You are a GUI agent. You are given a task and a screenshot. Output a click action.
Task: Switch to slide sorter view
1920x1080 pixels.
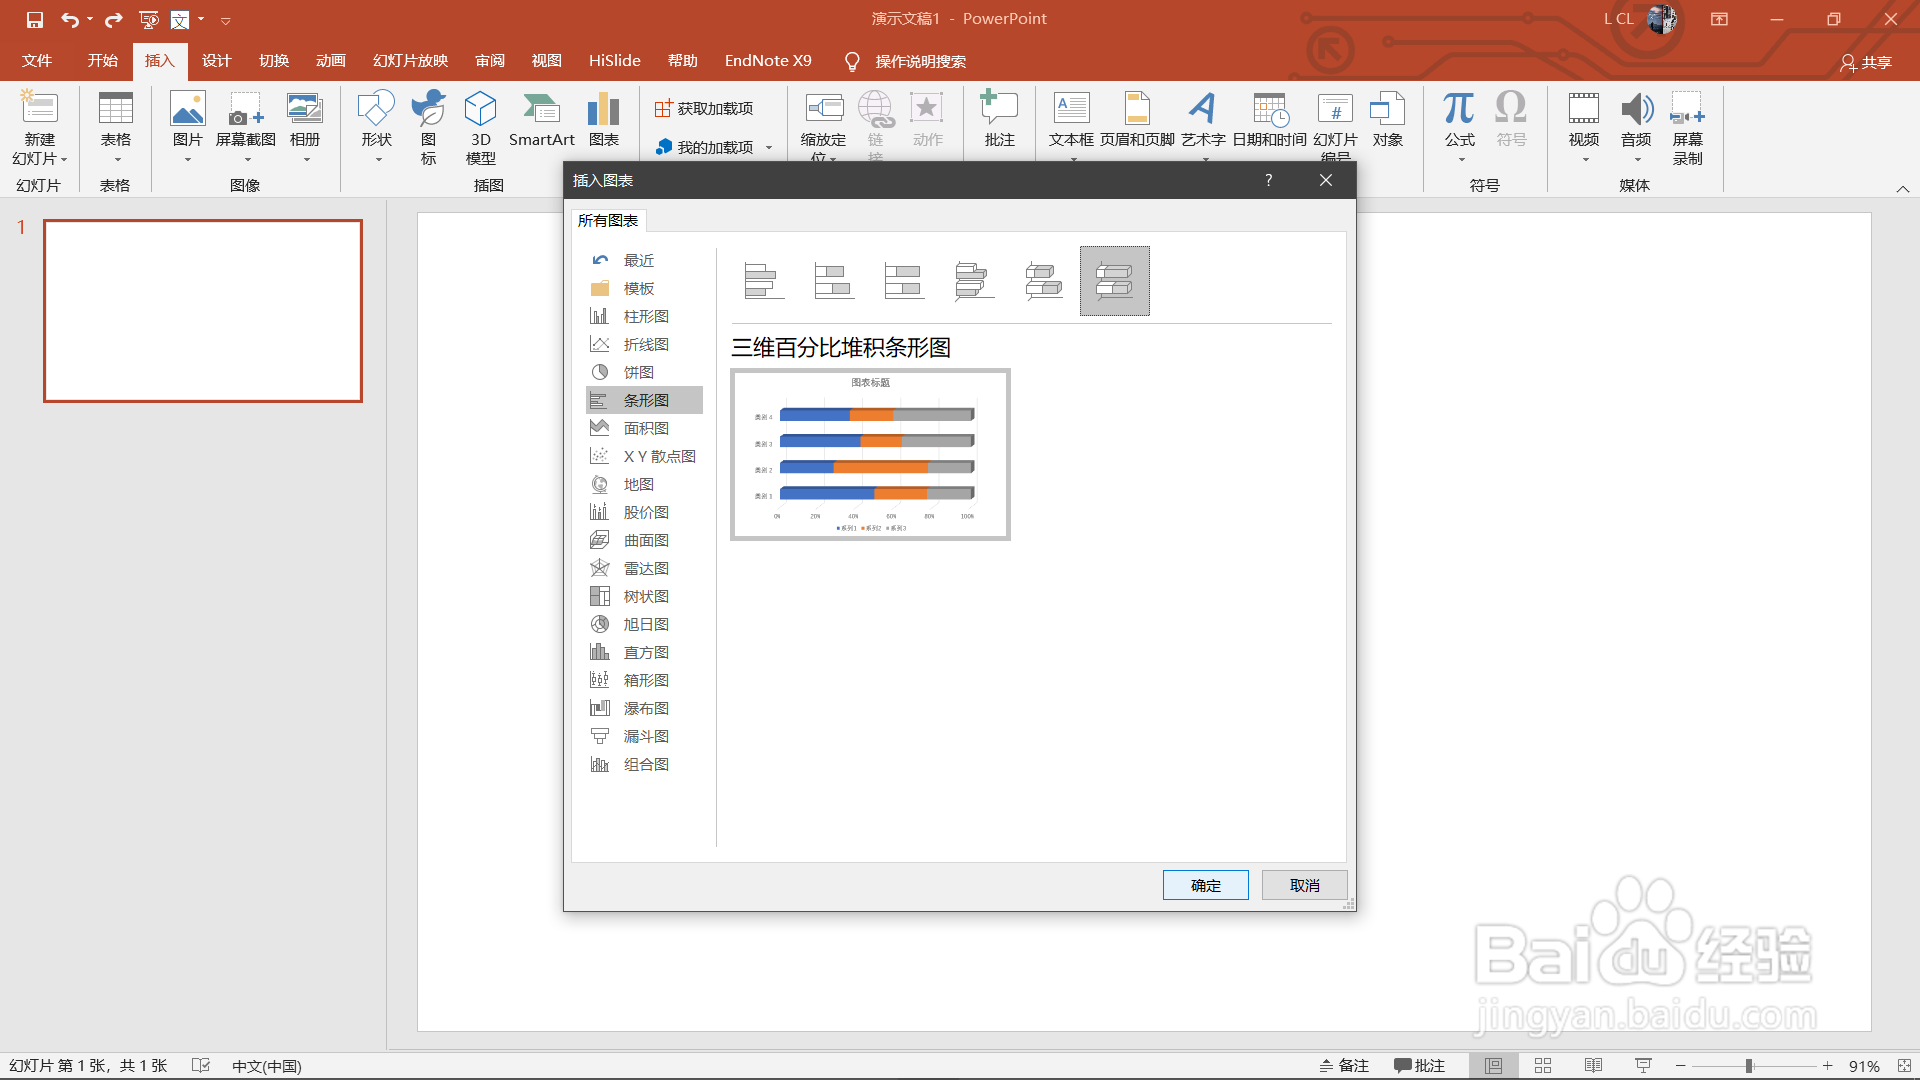pos(1543,1066)
